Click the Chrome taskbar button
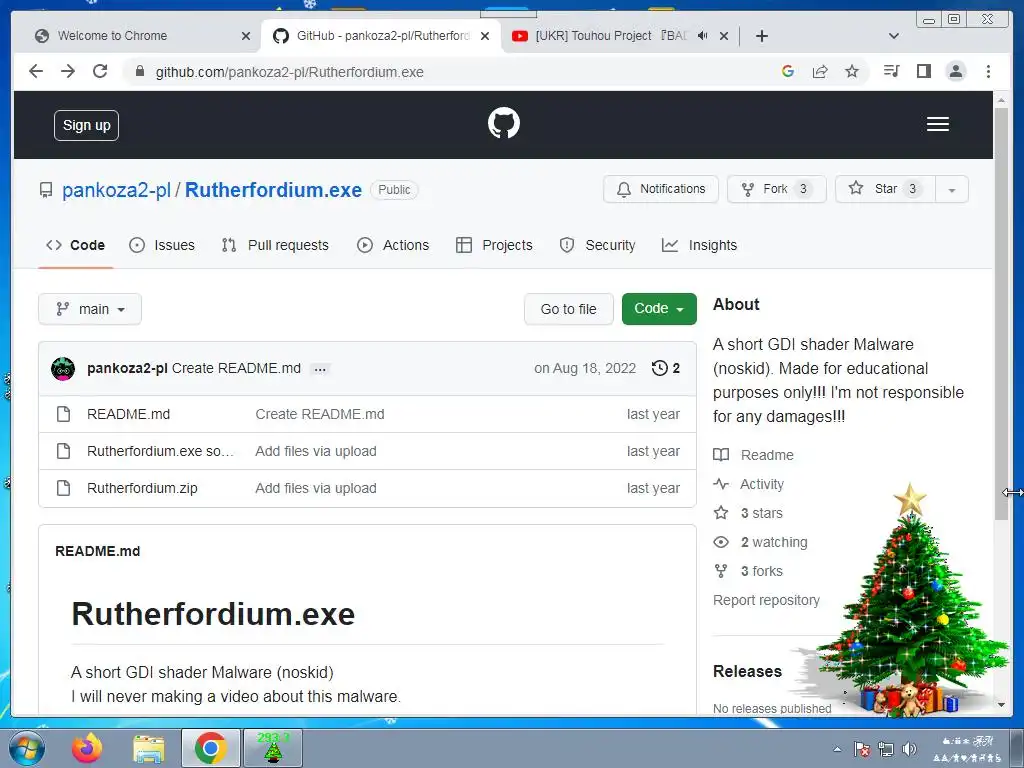The height and width of the screenshot is (768, 1024). point(210,748)
